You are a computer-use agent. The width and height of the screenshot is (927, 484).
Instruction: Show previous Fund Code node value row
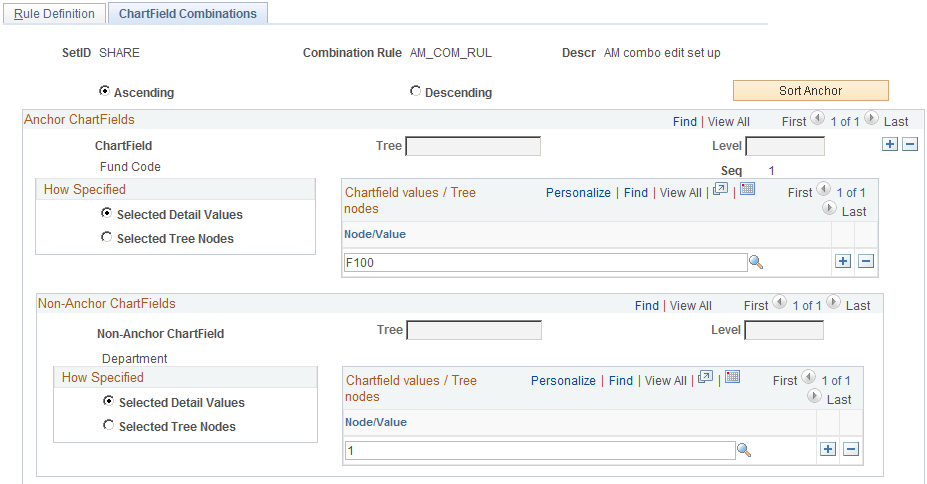(824, 189)
